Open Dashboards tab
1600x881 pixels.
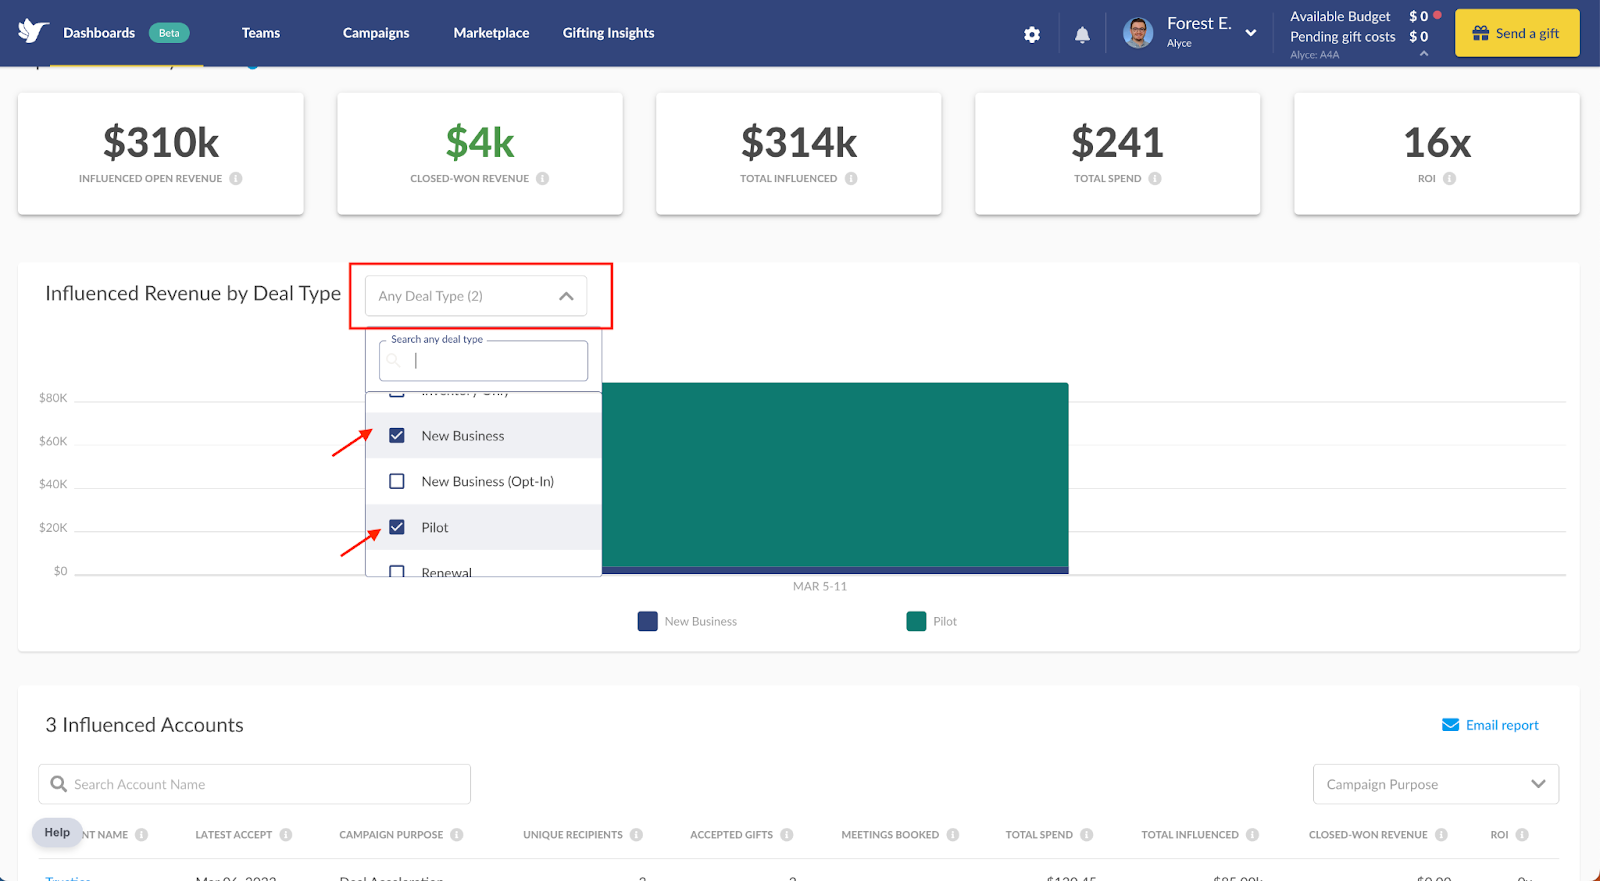pyautogui.click(x=99, y=33)
